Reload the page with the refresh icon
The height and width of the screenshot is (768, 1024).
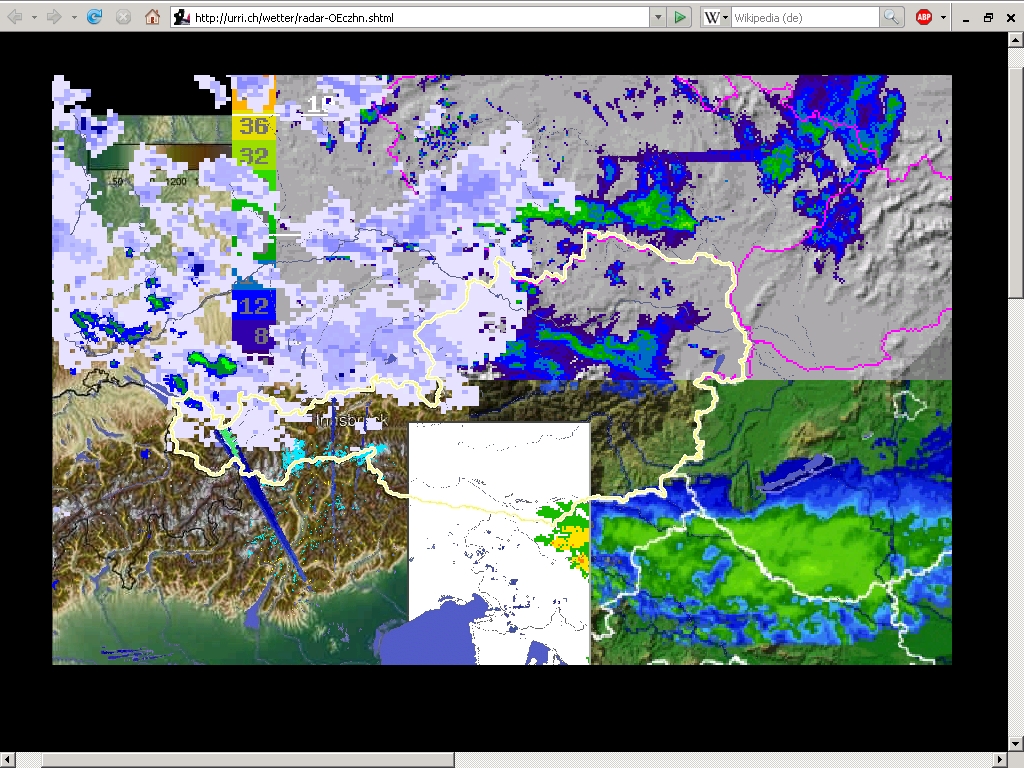tap(95, 17)
